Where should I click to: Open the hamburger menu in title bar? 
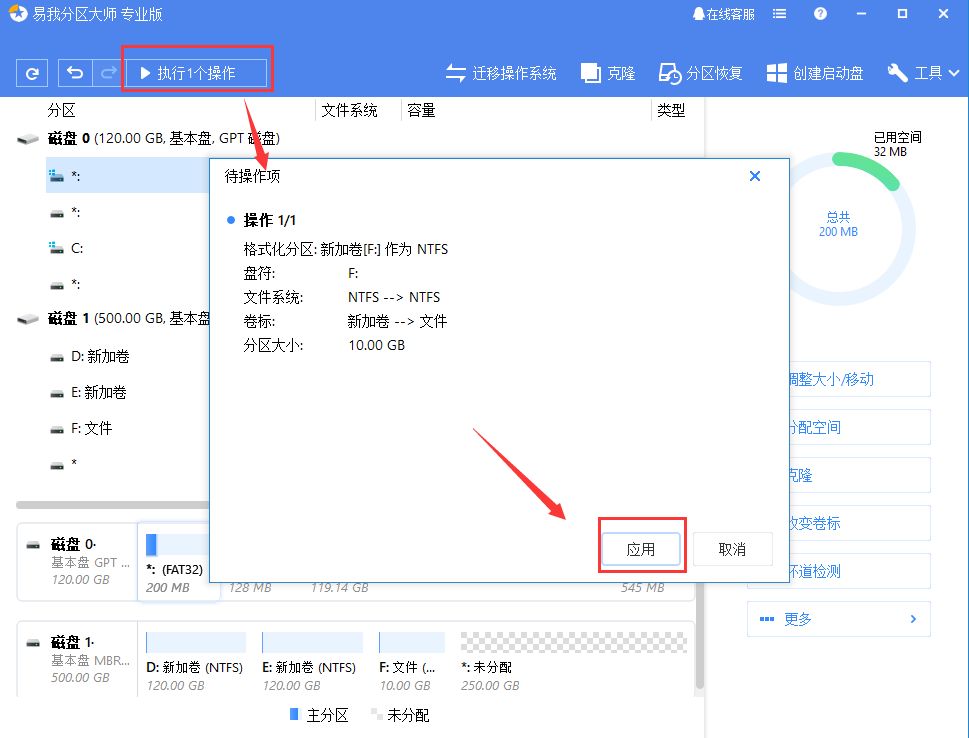click(x=779, y=14)
